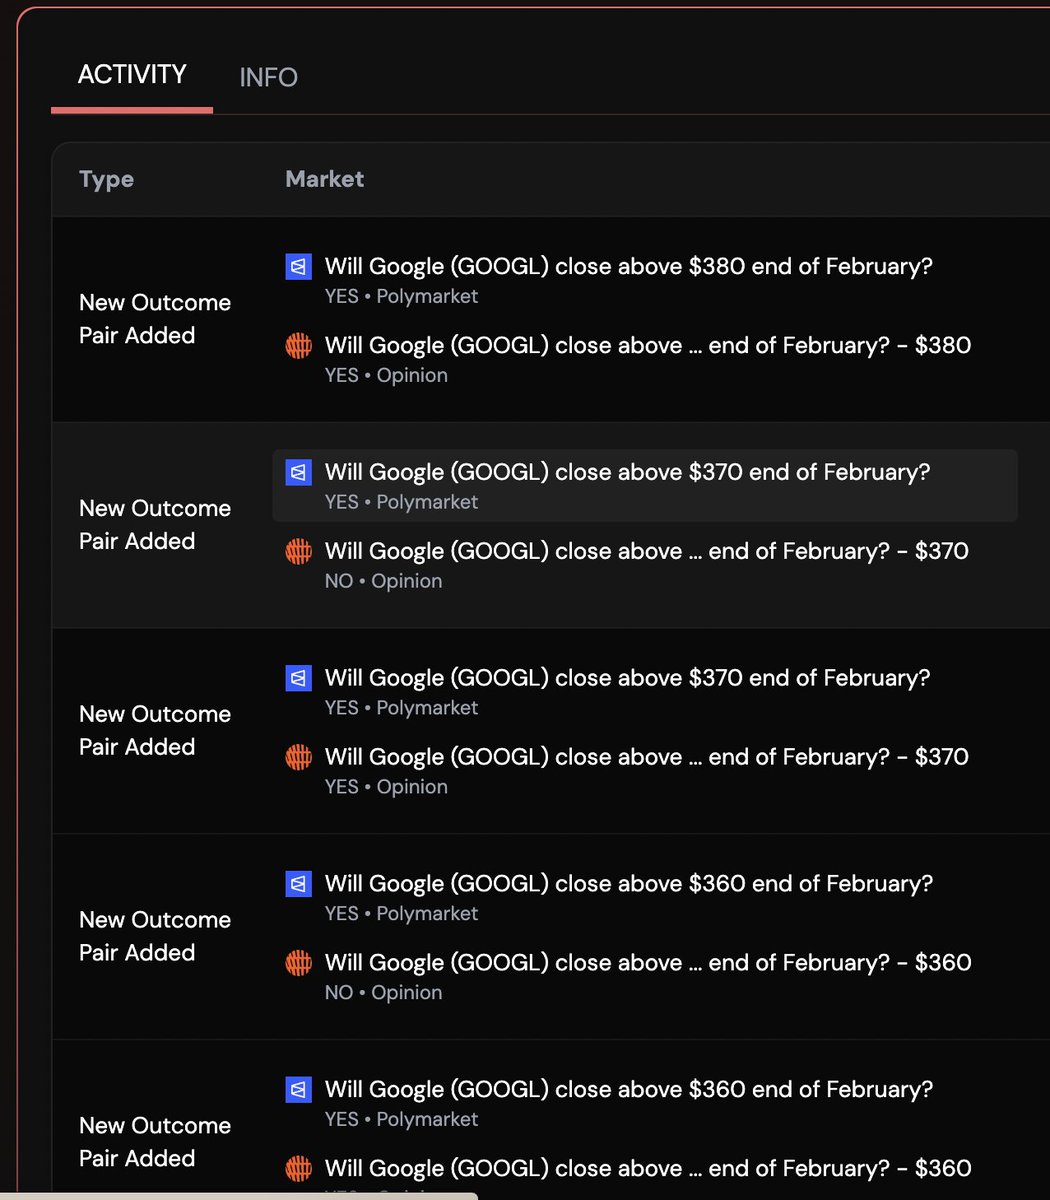Click 'New Outcome Pair Added' in $370 NO Opinion row
Image resolution: width=1050 pixels, height=1200 pixels.
155,525
